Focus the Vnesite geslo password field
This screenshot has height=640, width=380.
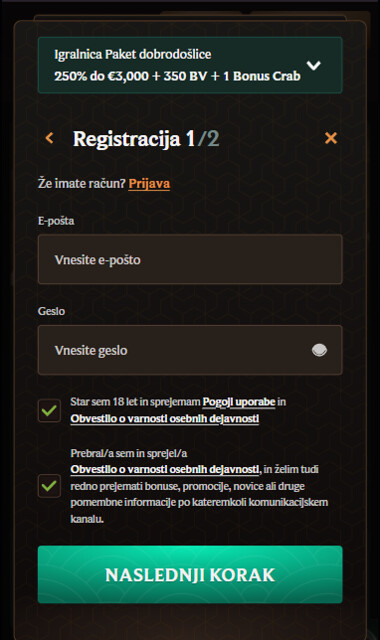click(x=190, y=350)
